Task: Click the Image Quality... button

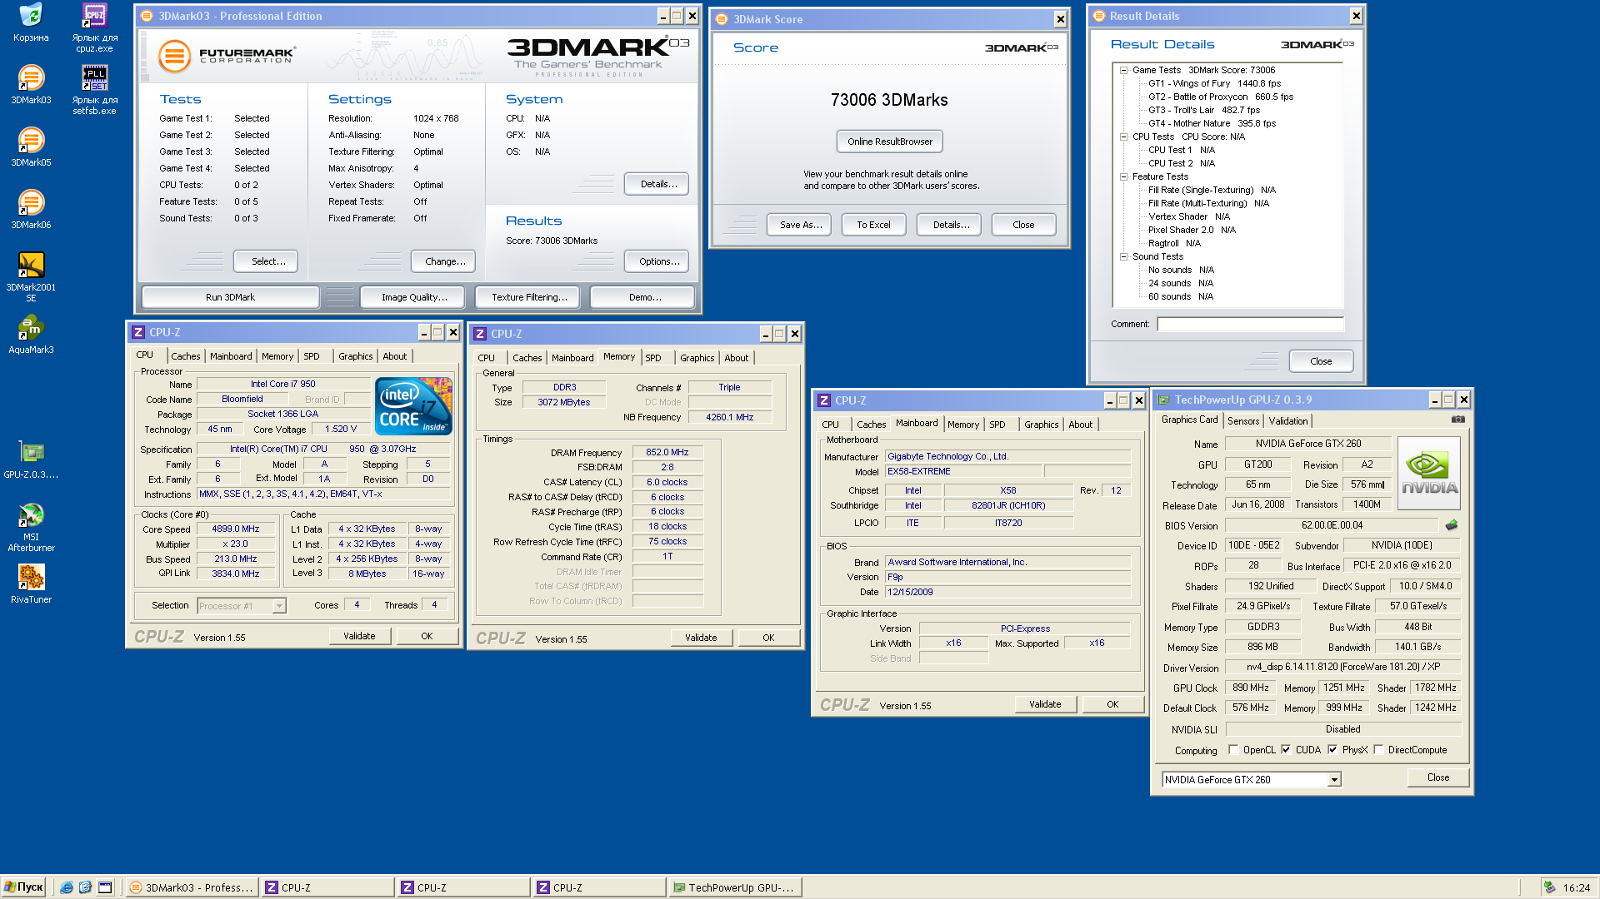Action: (x=415, y=297)
